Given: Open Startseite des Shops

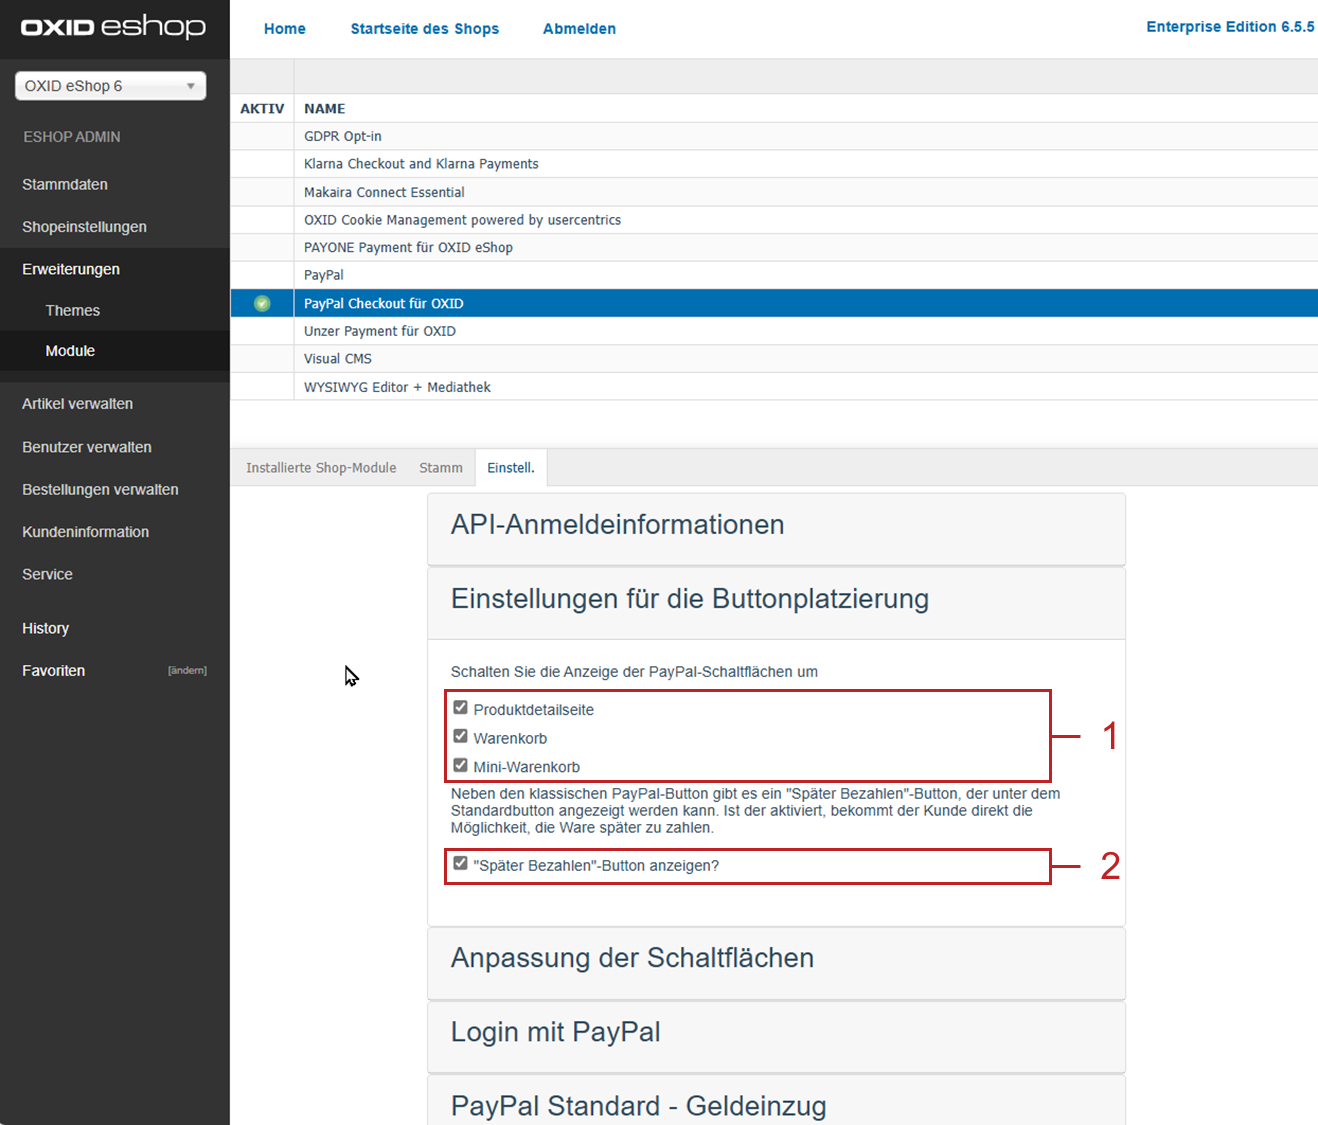Looking at the screenshot, I should pyautogui.click(x=424, y=28).
